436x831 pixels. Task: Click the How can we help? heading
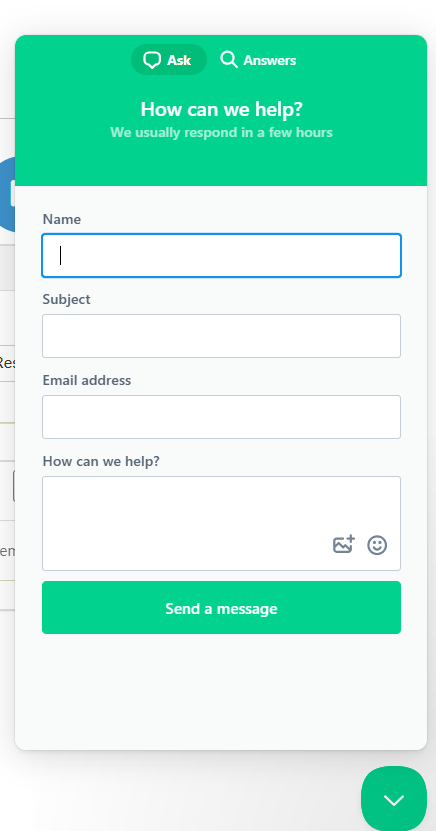coord(221,109)
